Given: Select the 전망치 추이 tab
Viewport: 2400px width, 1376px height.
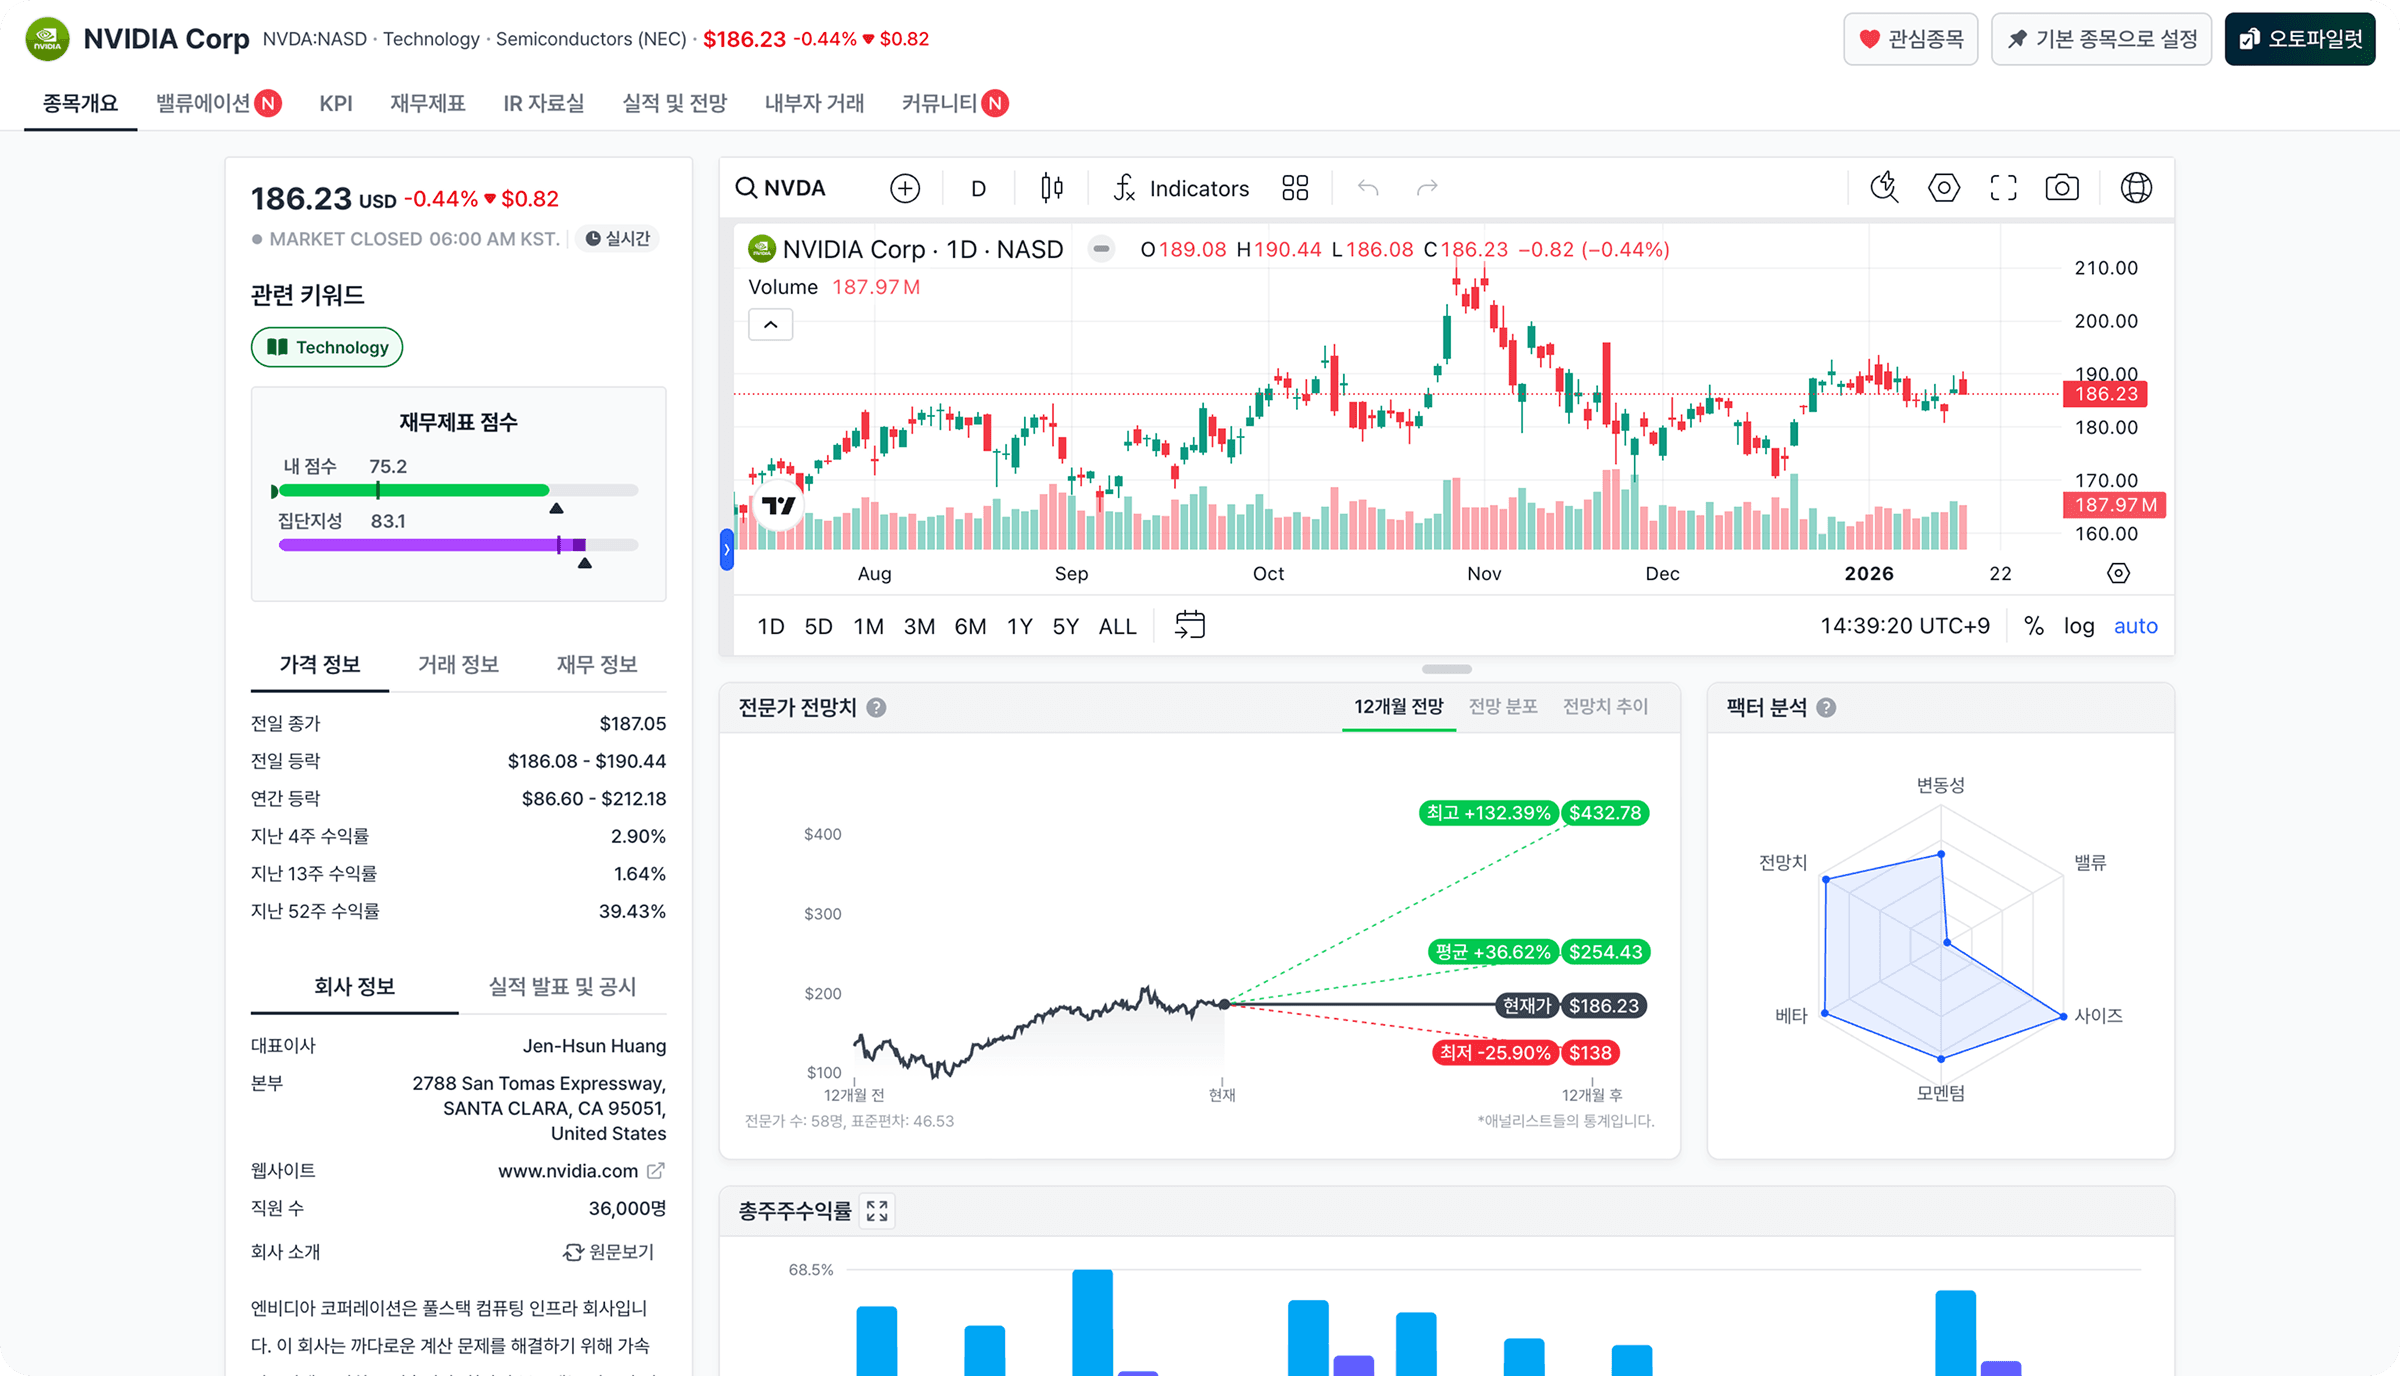Looking at the screenshot, I should 1606,707.
